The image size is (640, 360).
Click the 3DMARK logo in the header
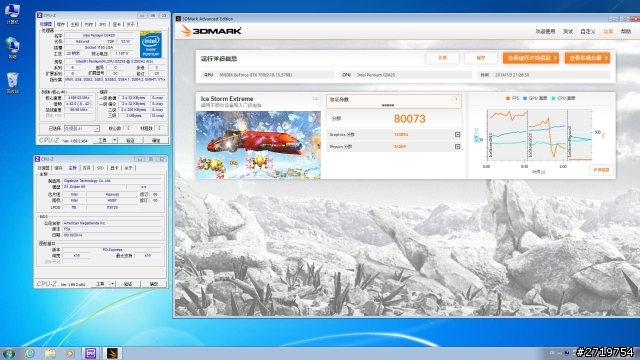[211, 31]
